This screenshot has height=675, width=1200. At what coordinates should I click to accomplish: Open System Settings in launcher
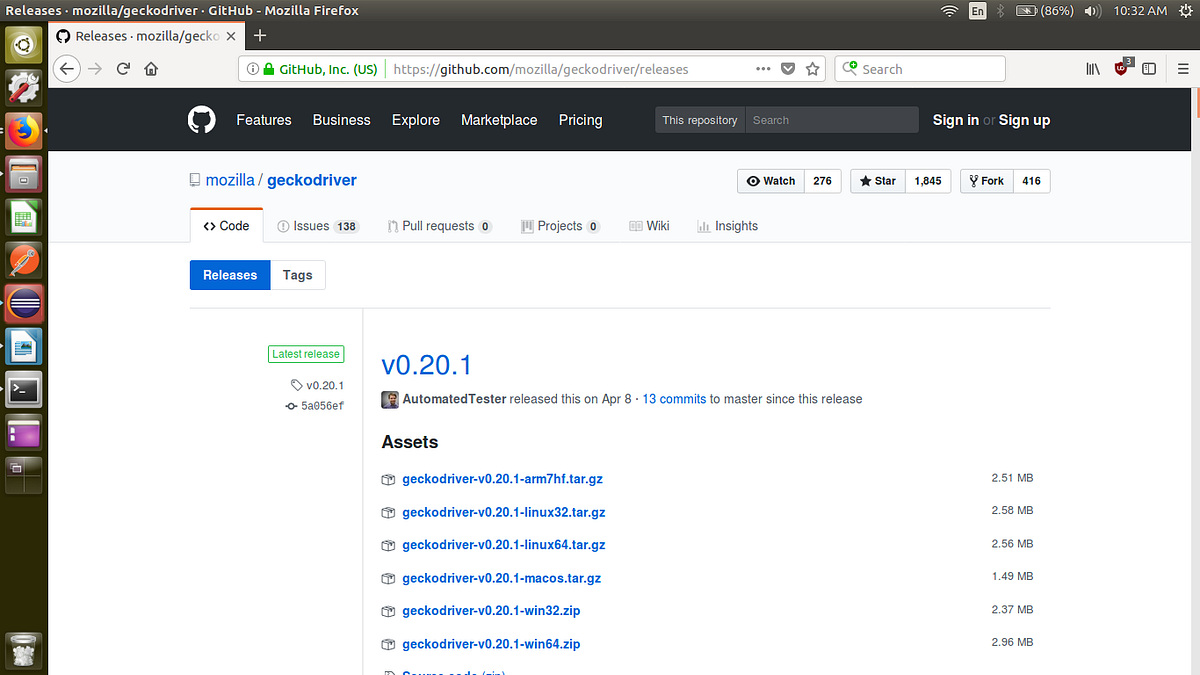(x=24, y=87)
